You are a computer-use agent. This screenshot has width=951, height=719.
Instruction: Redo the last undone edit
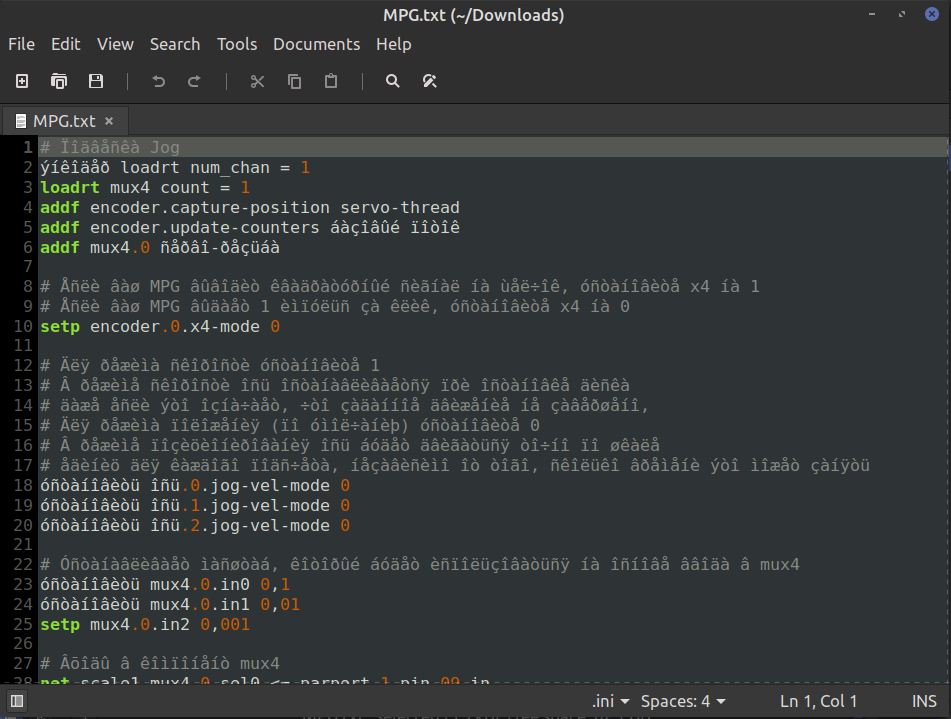[x=194, y=81]
